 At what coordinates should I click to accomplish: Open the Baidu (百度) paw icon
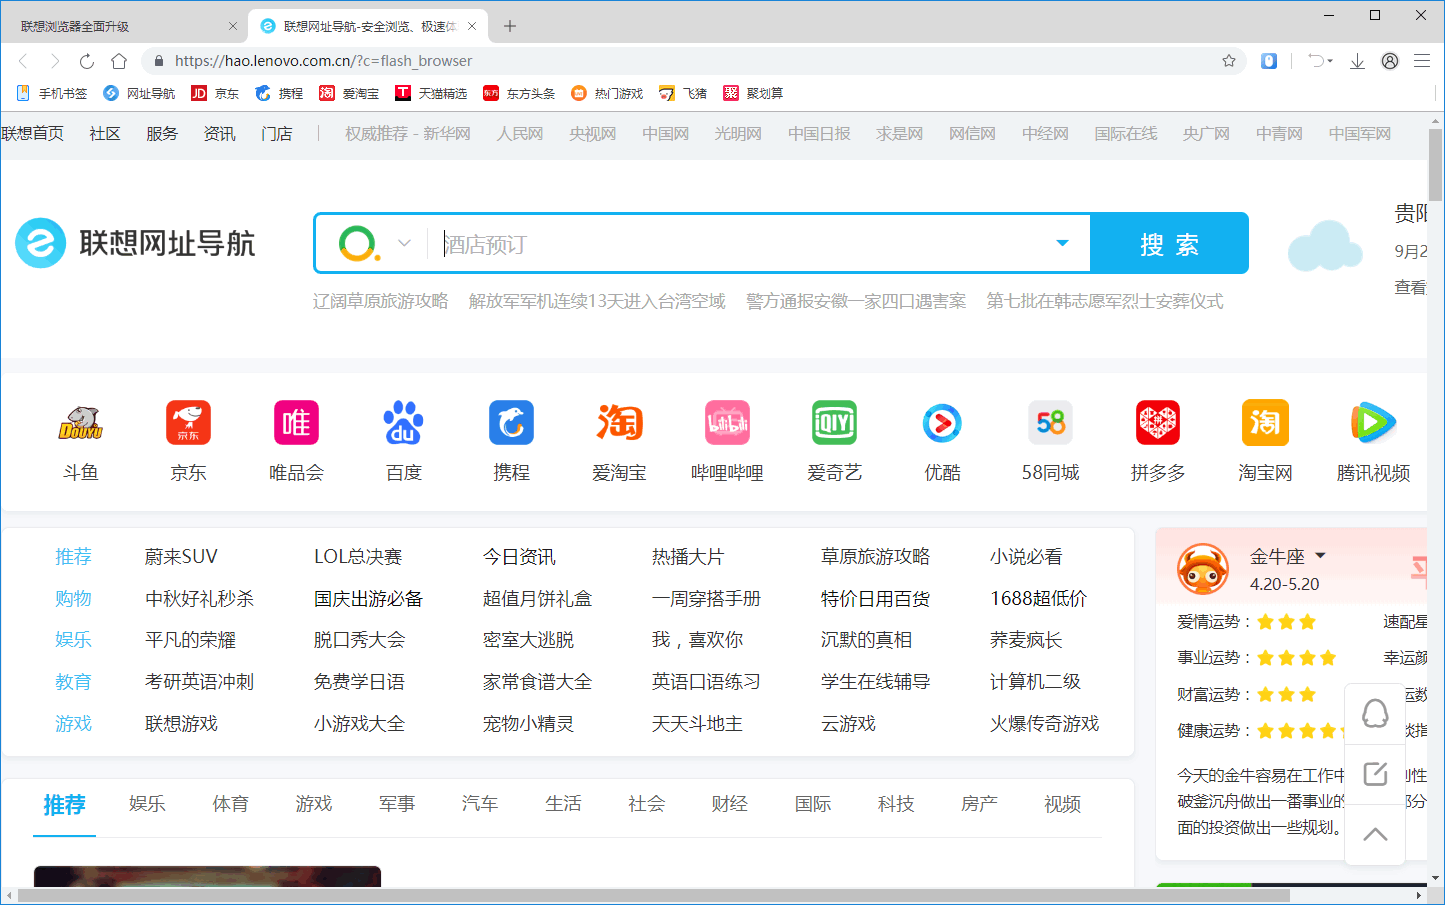404,423
